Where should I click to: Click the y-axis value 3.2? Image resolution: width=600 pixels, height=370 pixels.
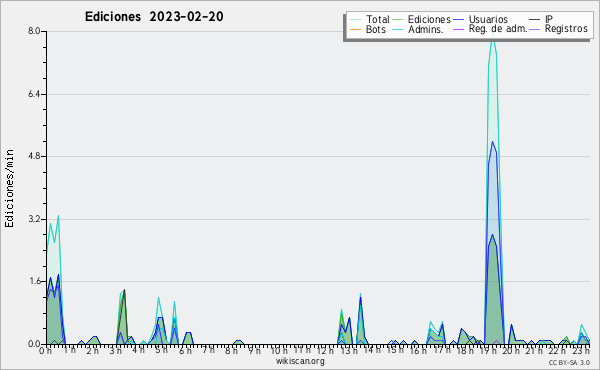(x=34, y=219)
